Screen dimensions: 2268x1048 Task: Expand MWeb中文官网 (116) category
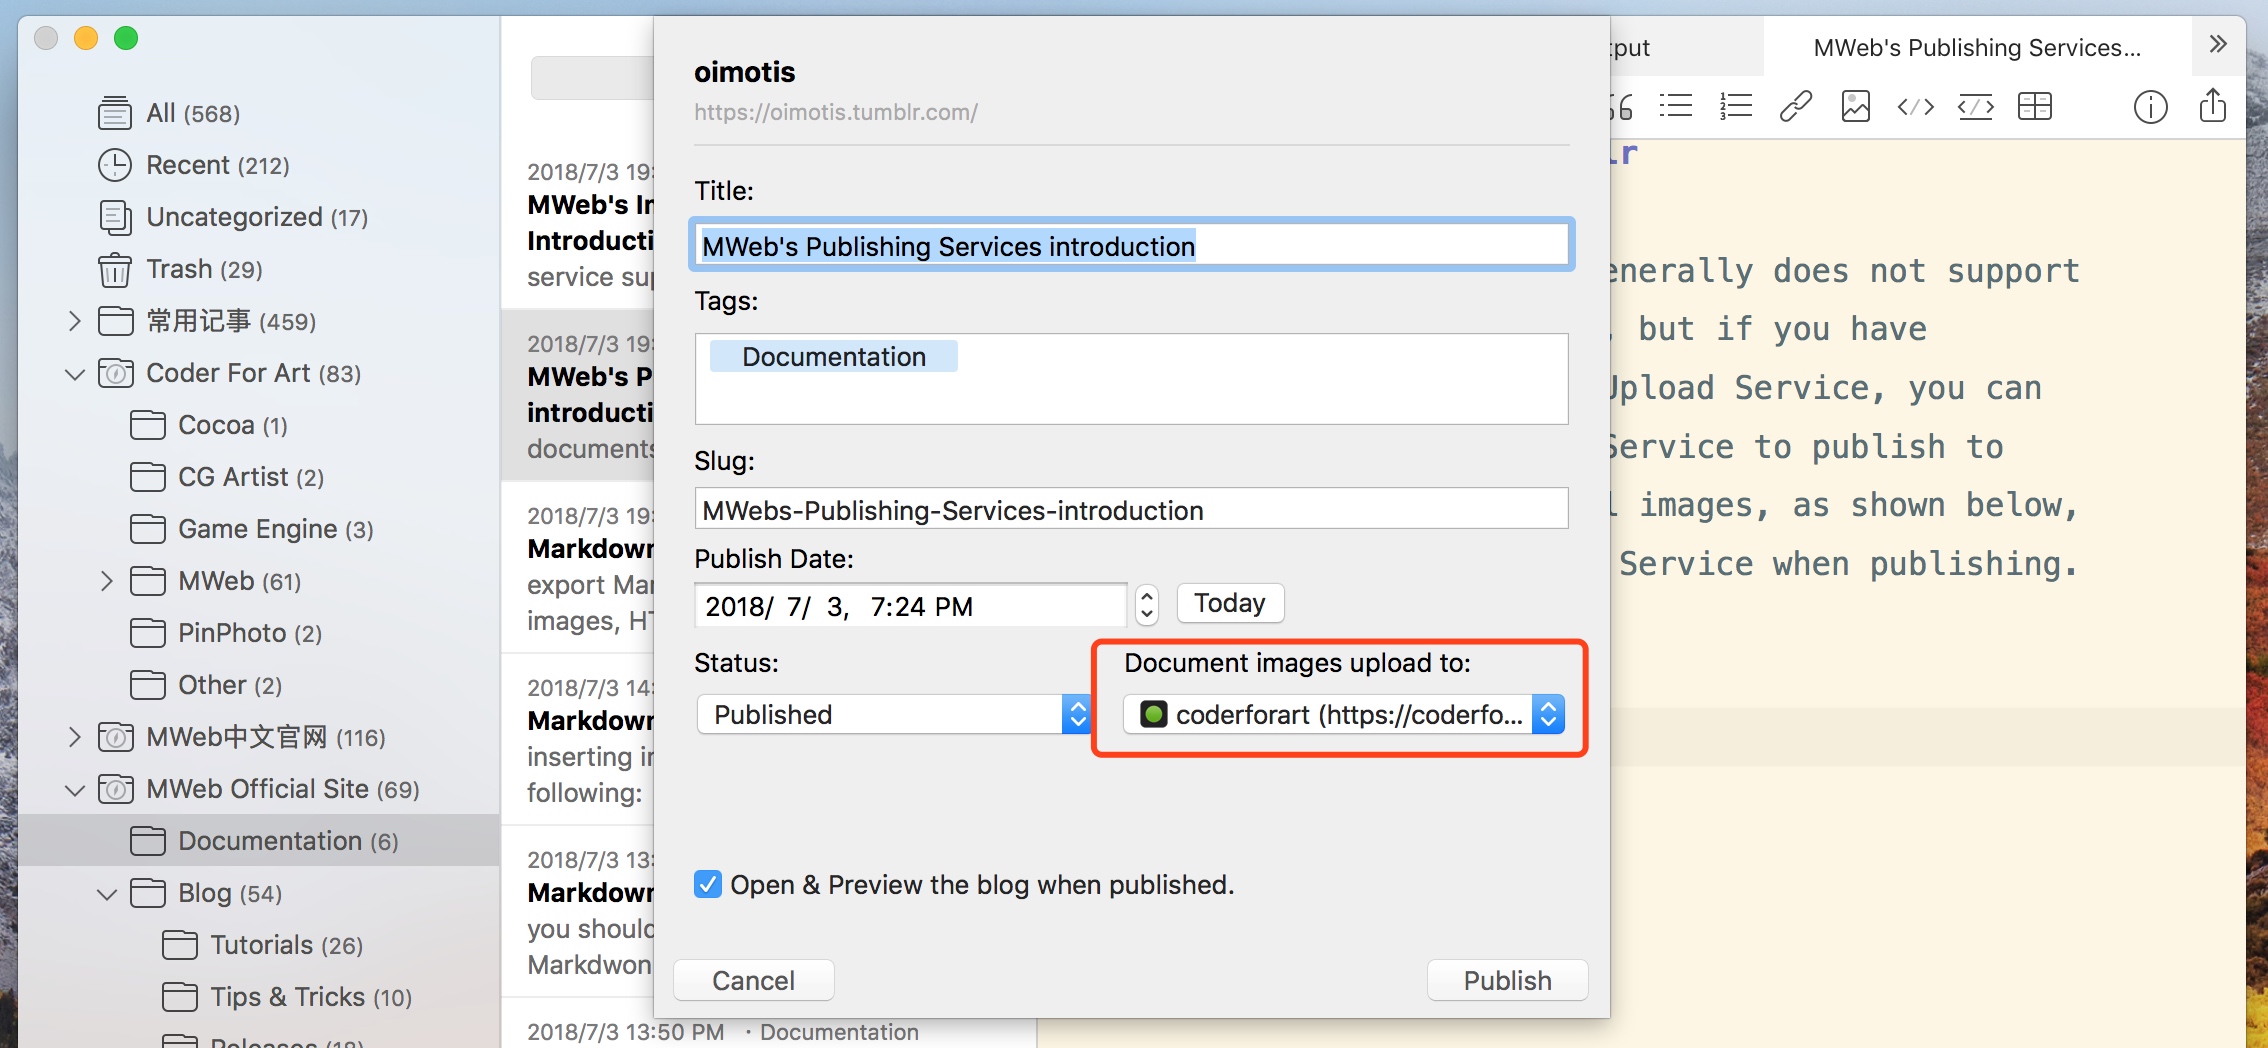coord(74,737)
